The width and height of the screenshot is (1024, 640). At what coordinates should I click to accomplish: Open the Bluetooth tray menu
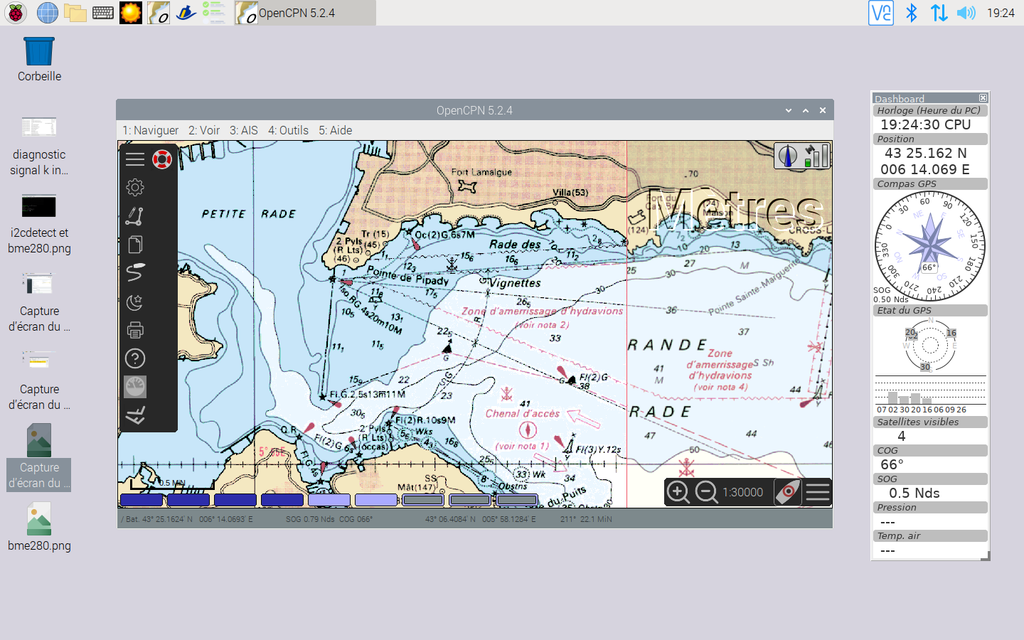[912, 12]
